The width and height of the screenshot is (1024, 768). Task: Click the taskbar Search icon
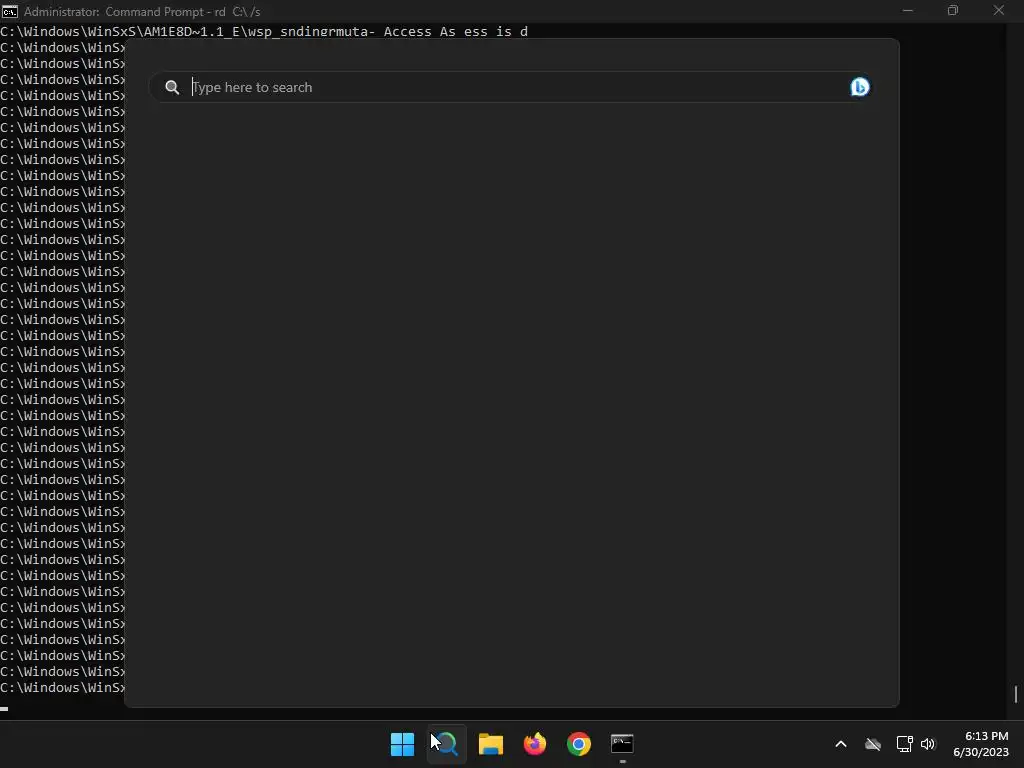tap(447, 744)
